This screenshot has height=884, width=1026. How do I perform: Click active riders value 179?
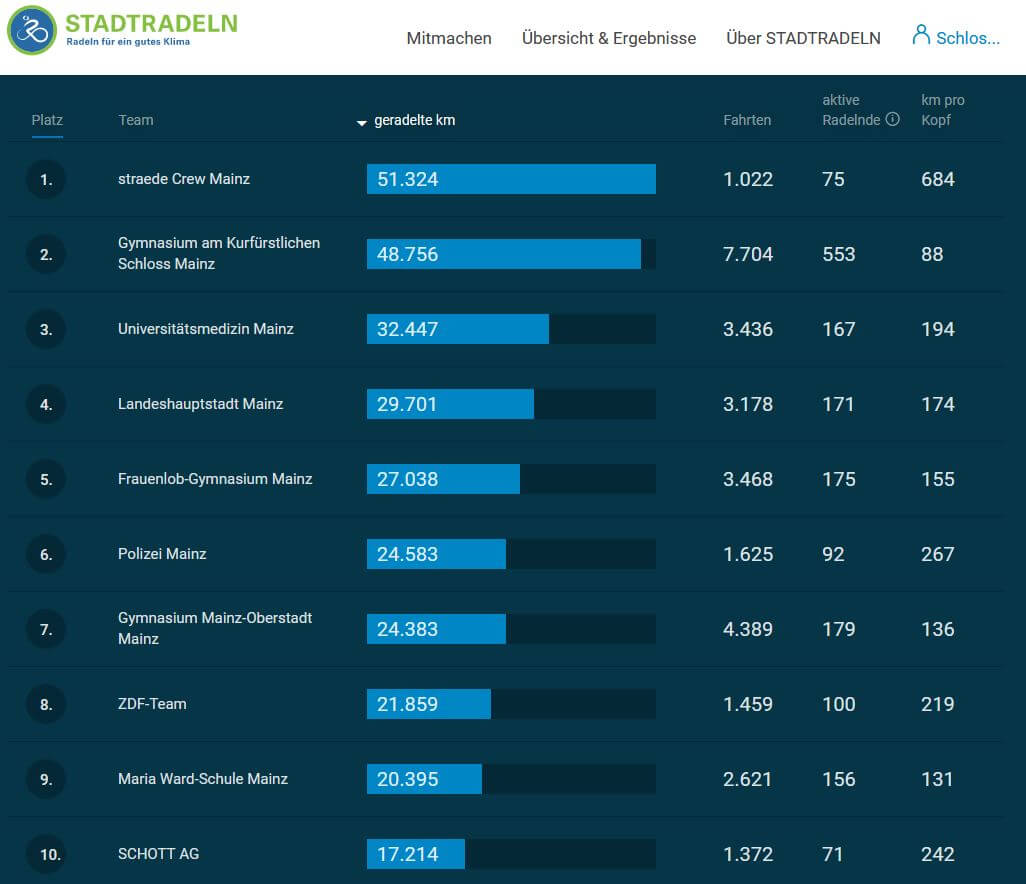click(839, 629)
